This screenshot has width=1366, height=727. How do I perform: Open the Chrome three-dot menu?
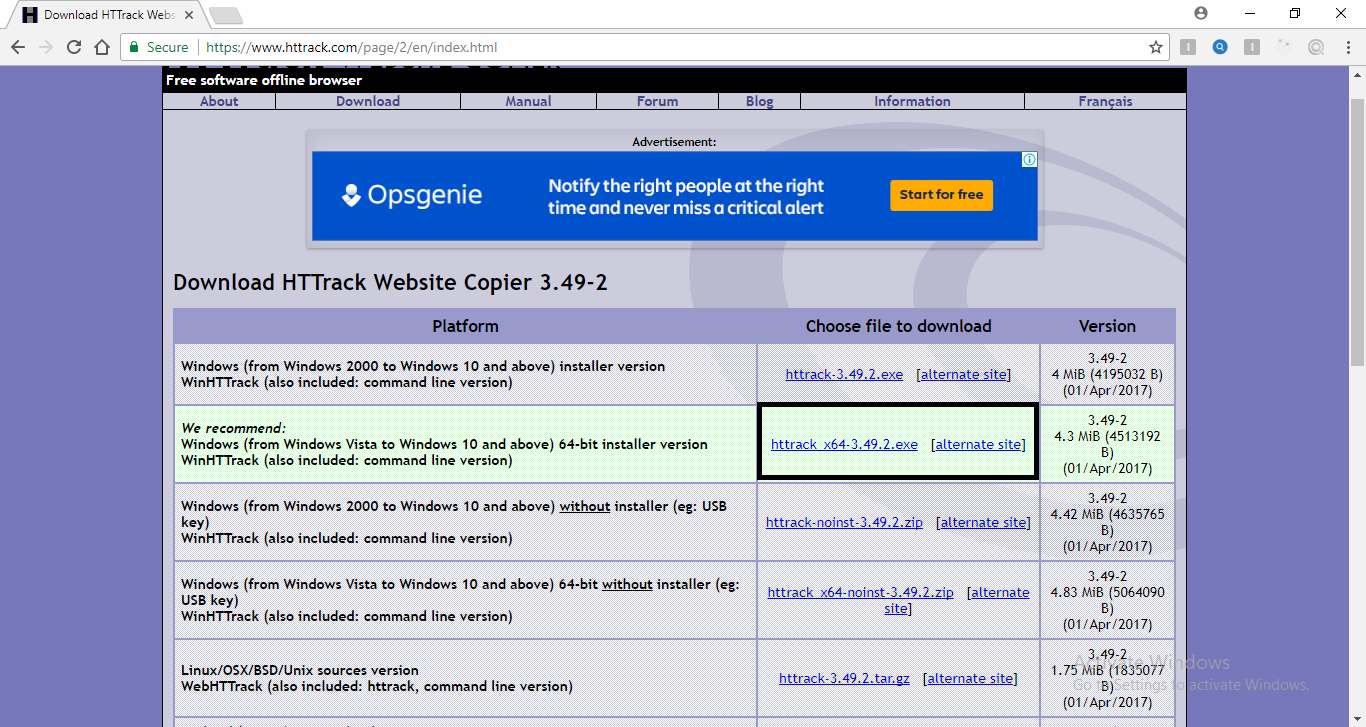[x=1346, y=47]
